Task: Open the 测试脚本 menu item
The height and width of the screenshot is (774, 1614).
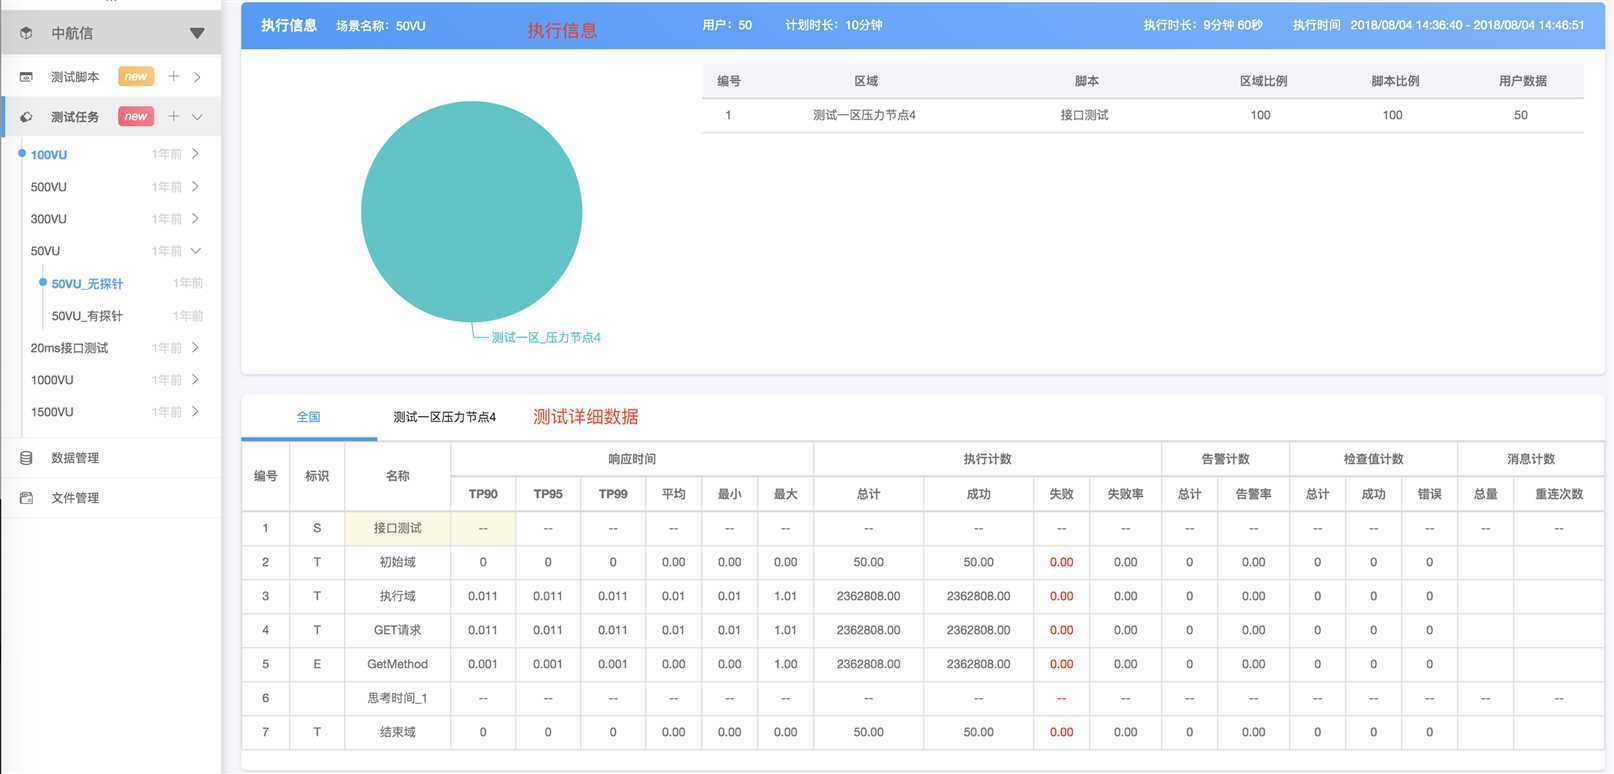Action: click(x=75, y=77)
